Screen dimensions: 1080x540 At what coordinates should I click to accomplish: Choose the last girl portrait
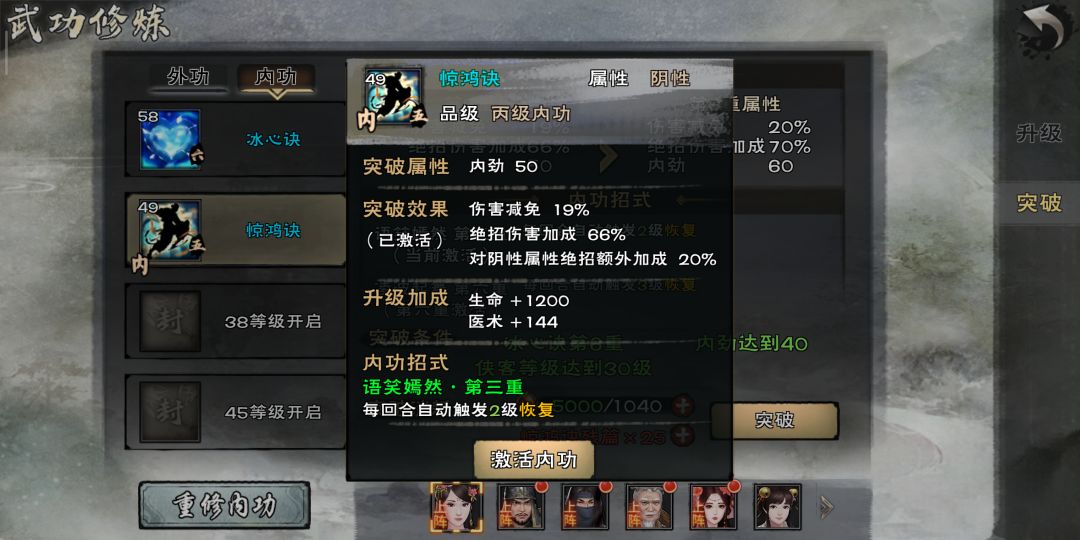[x=777, y=506]
